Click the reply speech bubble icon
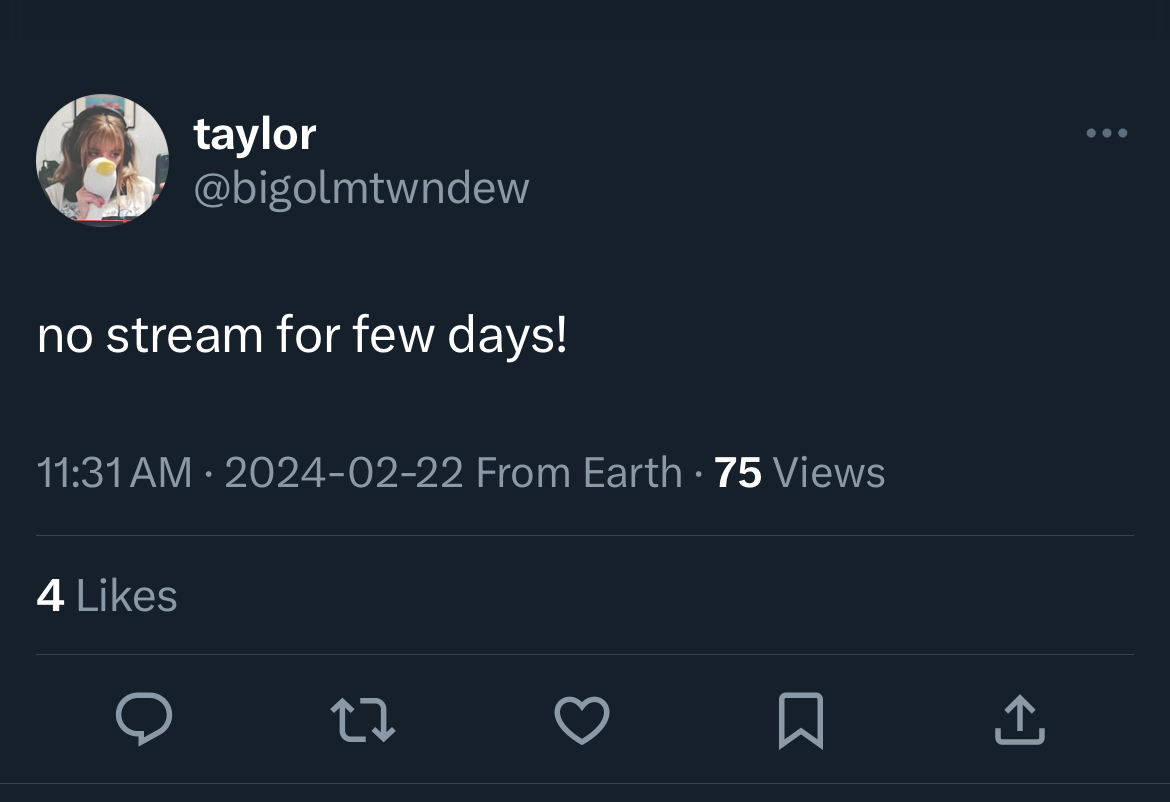Viewport: 1170px width, 802px height. coord(144,719)
